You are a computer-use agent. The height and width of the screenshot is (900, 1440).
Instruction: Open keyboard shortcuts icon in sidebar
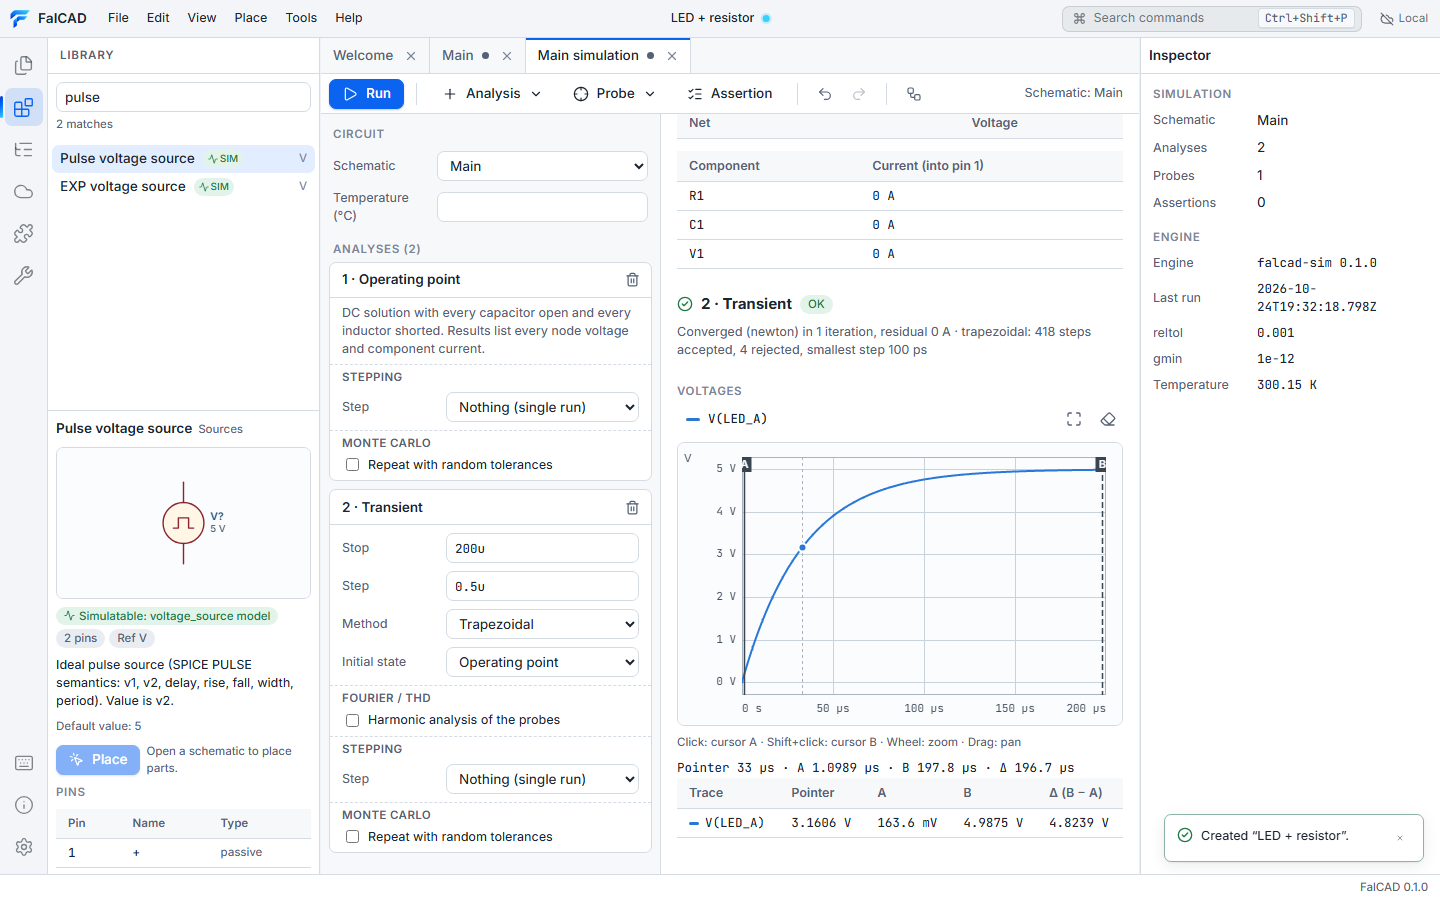coord(24,763)
